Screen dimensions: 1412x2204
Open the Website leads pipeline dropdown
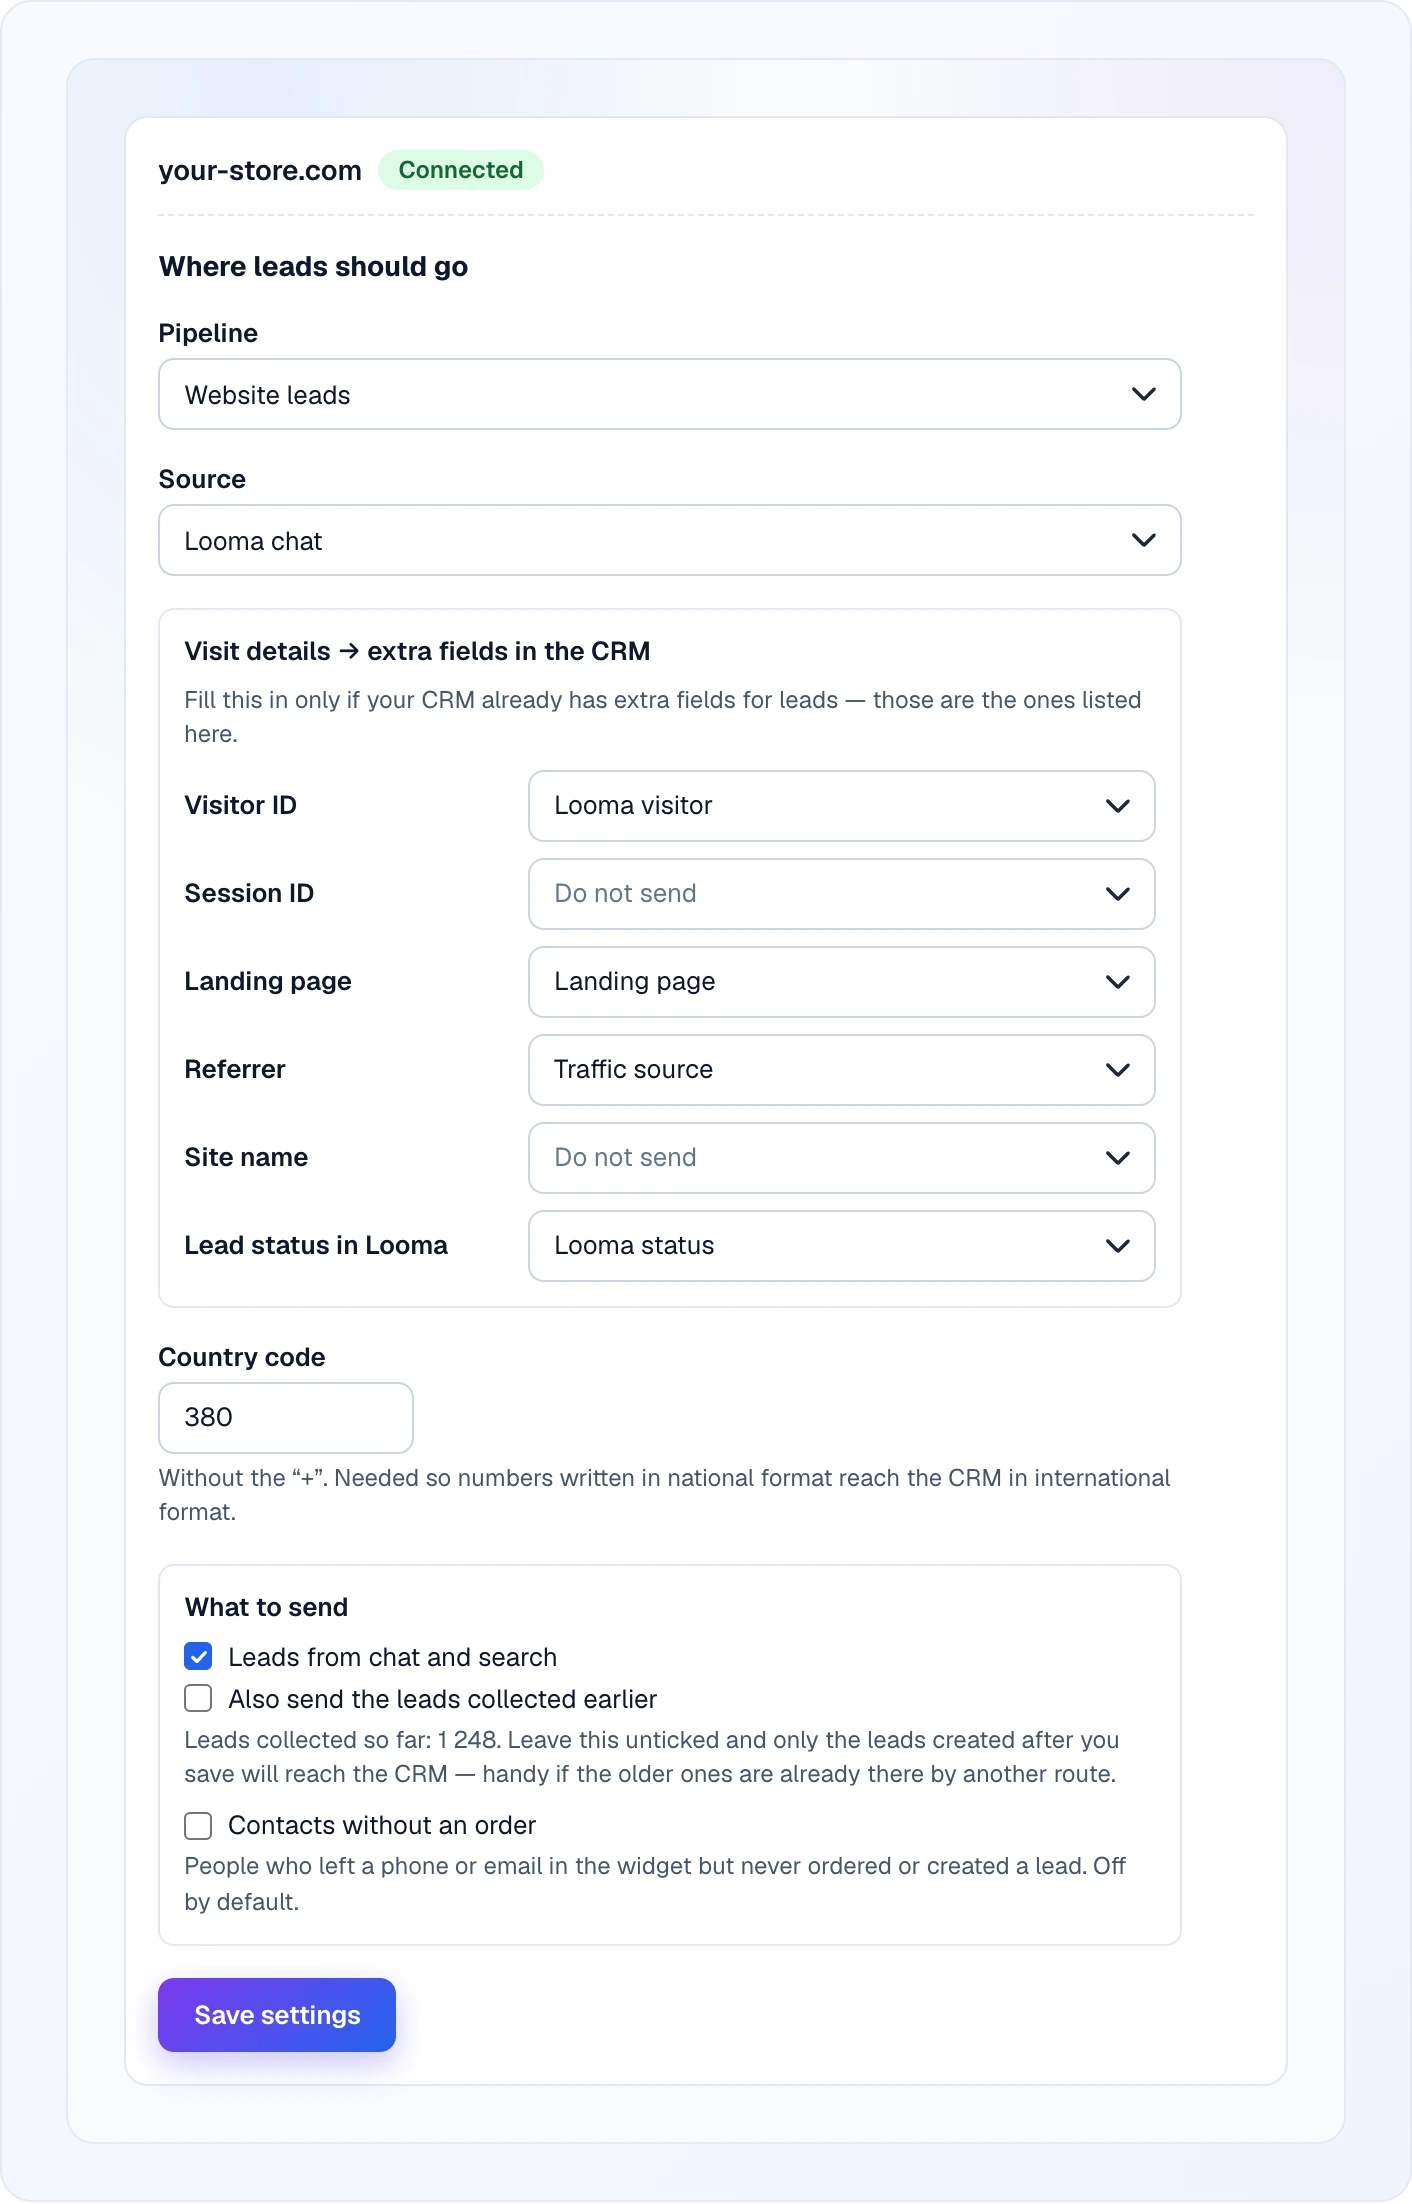[x=670, y=394]
